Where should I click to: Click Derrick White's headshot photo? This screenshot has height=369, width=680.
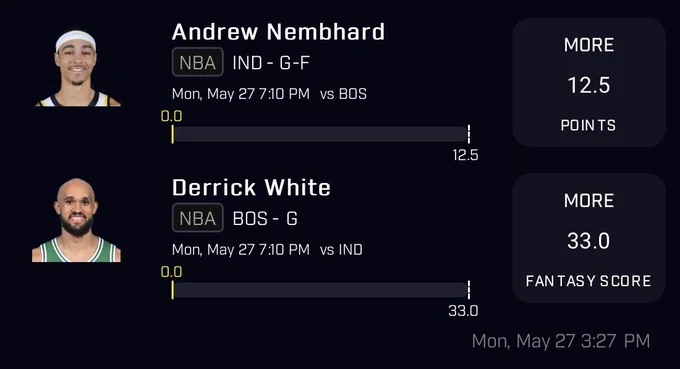point(76,220)
